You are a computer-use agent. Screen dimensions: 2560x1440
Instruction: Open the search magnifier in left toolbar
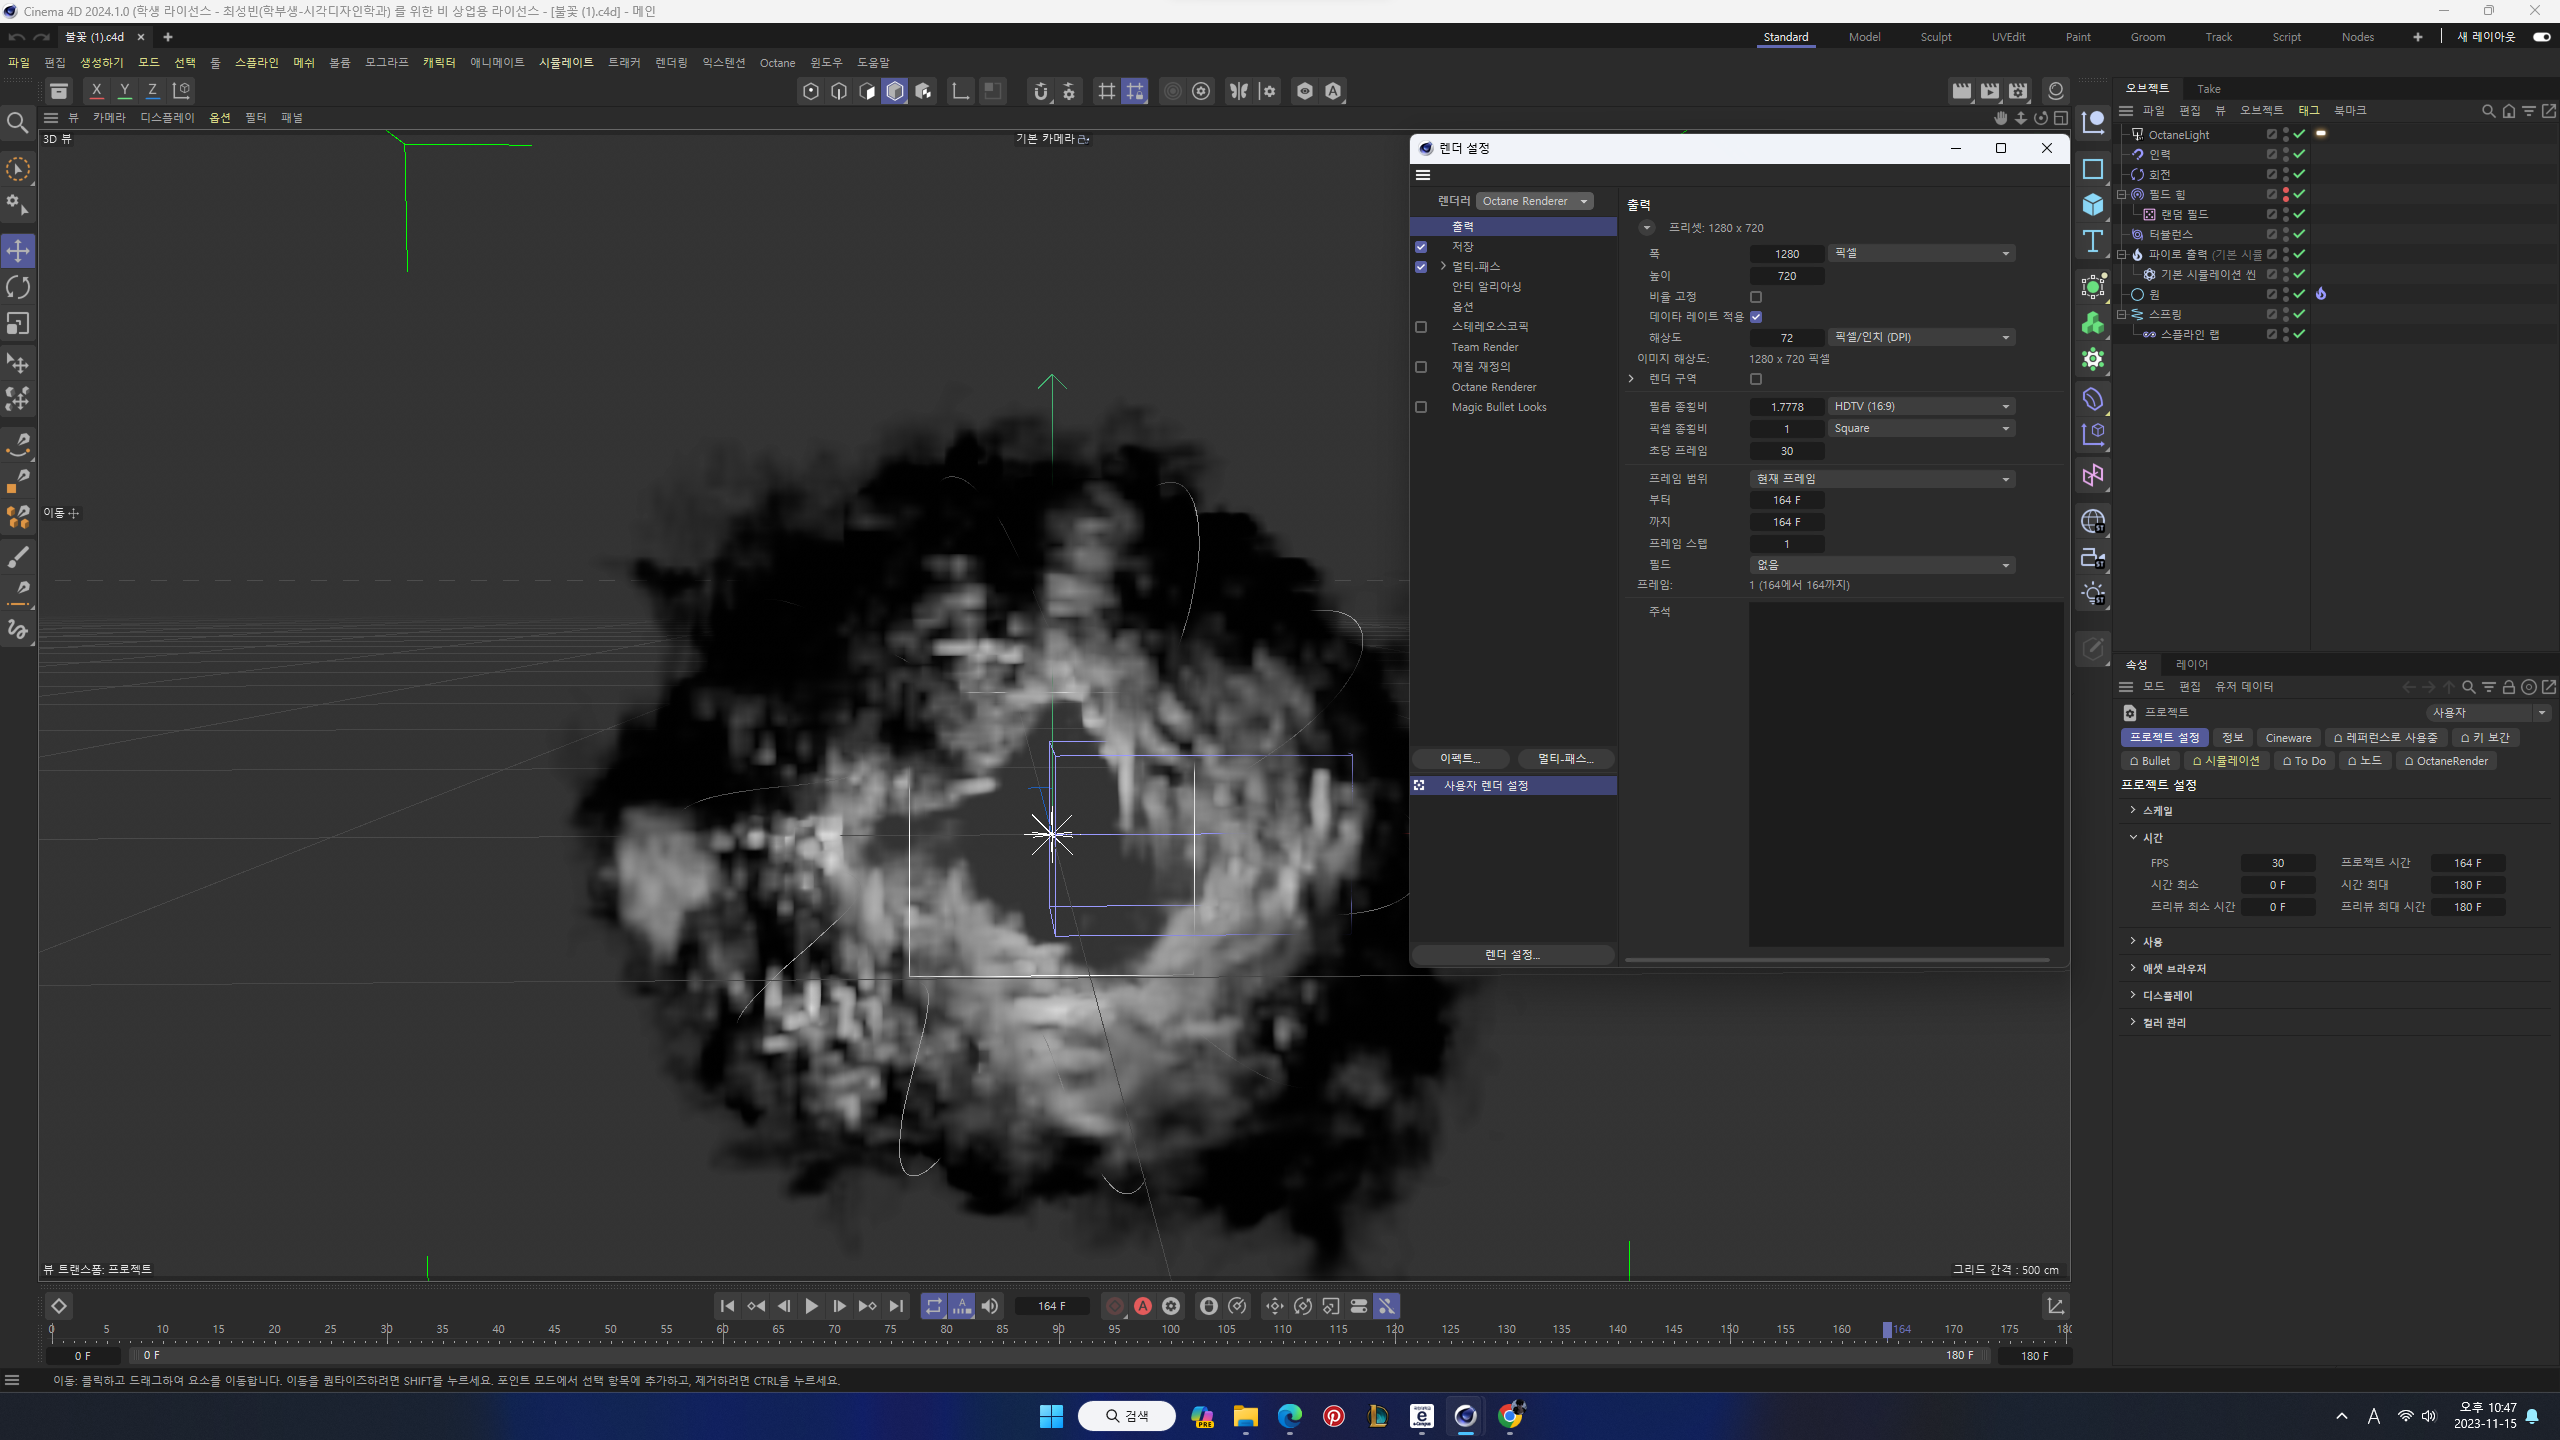(x=17, y=123)
